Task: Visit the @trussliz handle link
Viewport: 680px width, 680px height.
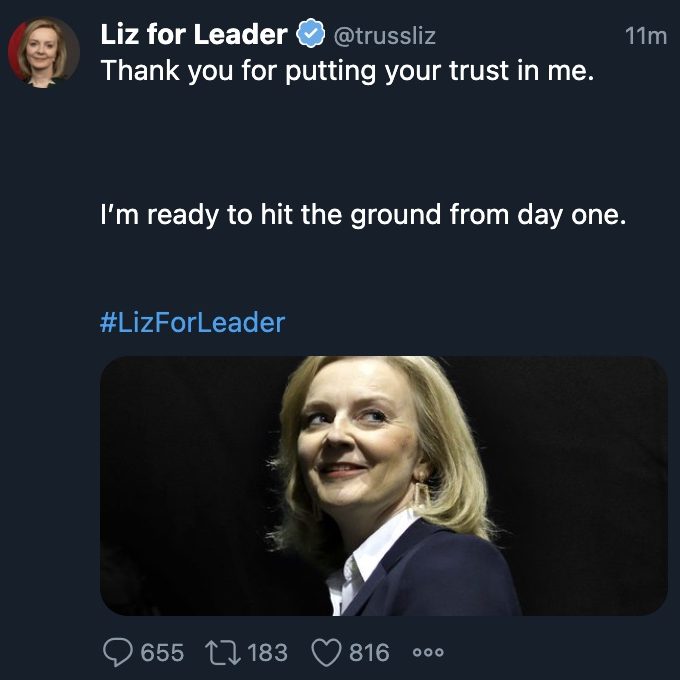Action: [383, 36]
